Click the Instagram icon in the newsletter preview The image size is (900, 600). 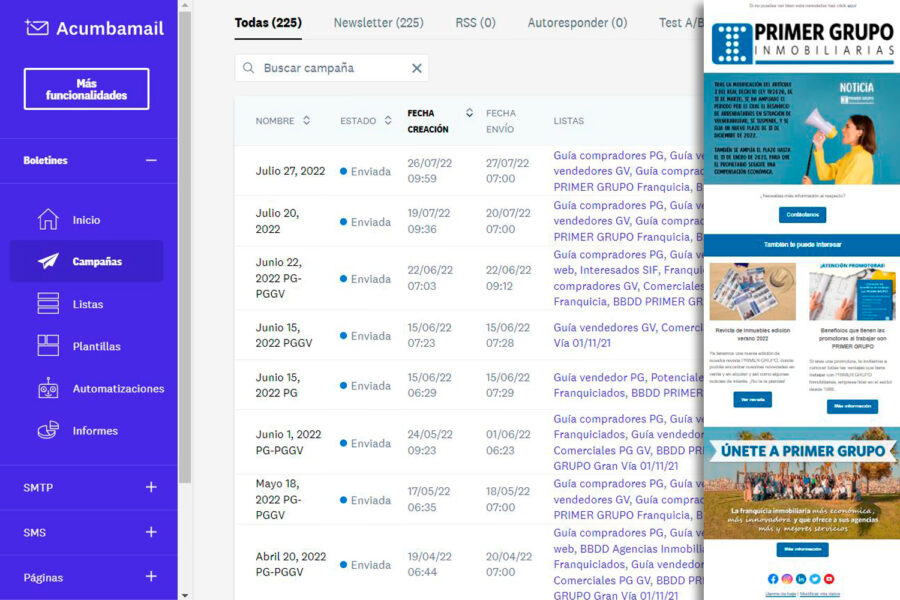[x=788, y=578]
